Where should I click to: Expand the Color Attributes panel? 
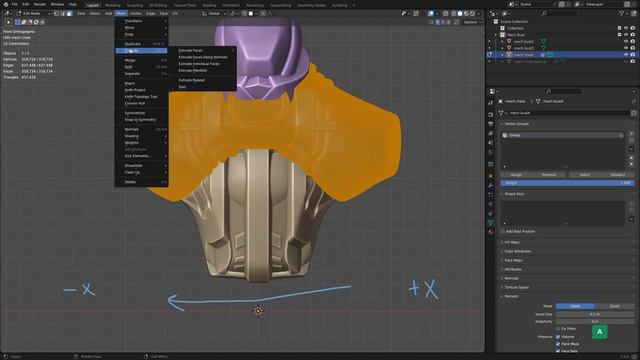click(x=518, y=251)
